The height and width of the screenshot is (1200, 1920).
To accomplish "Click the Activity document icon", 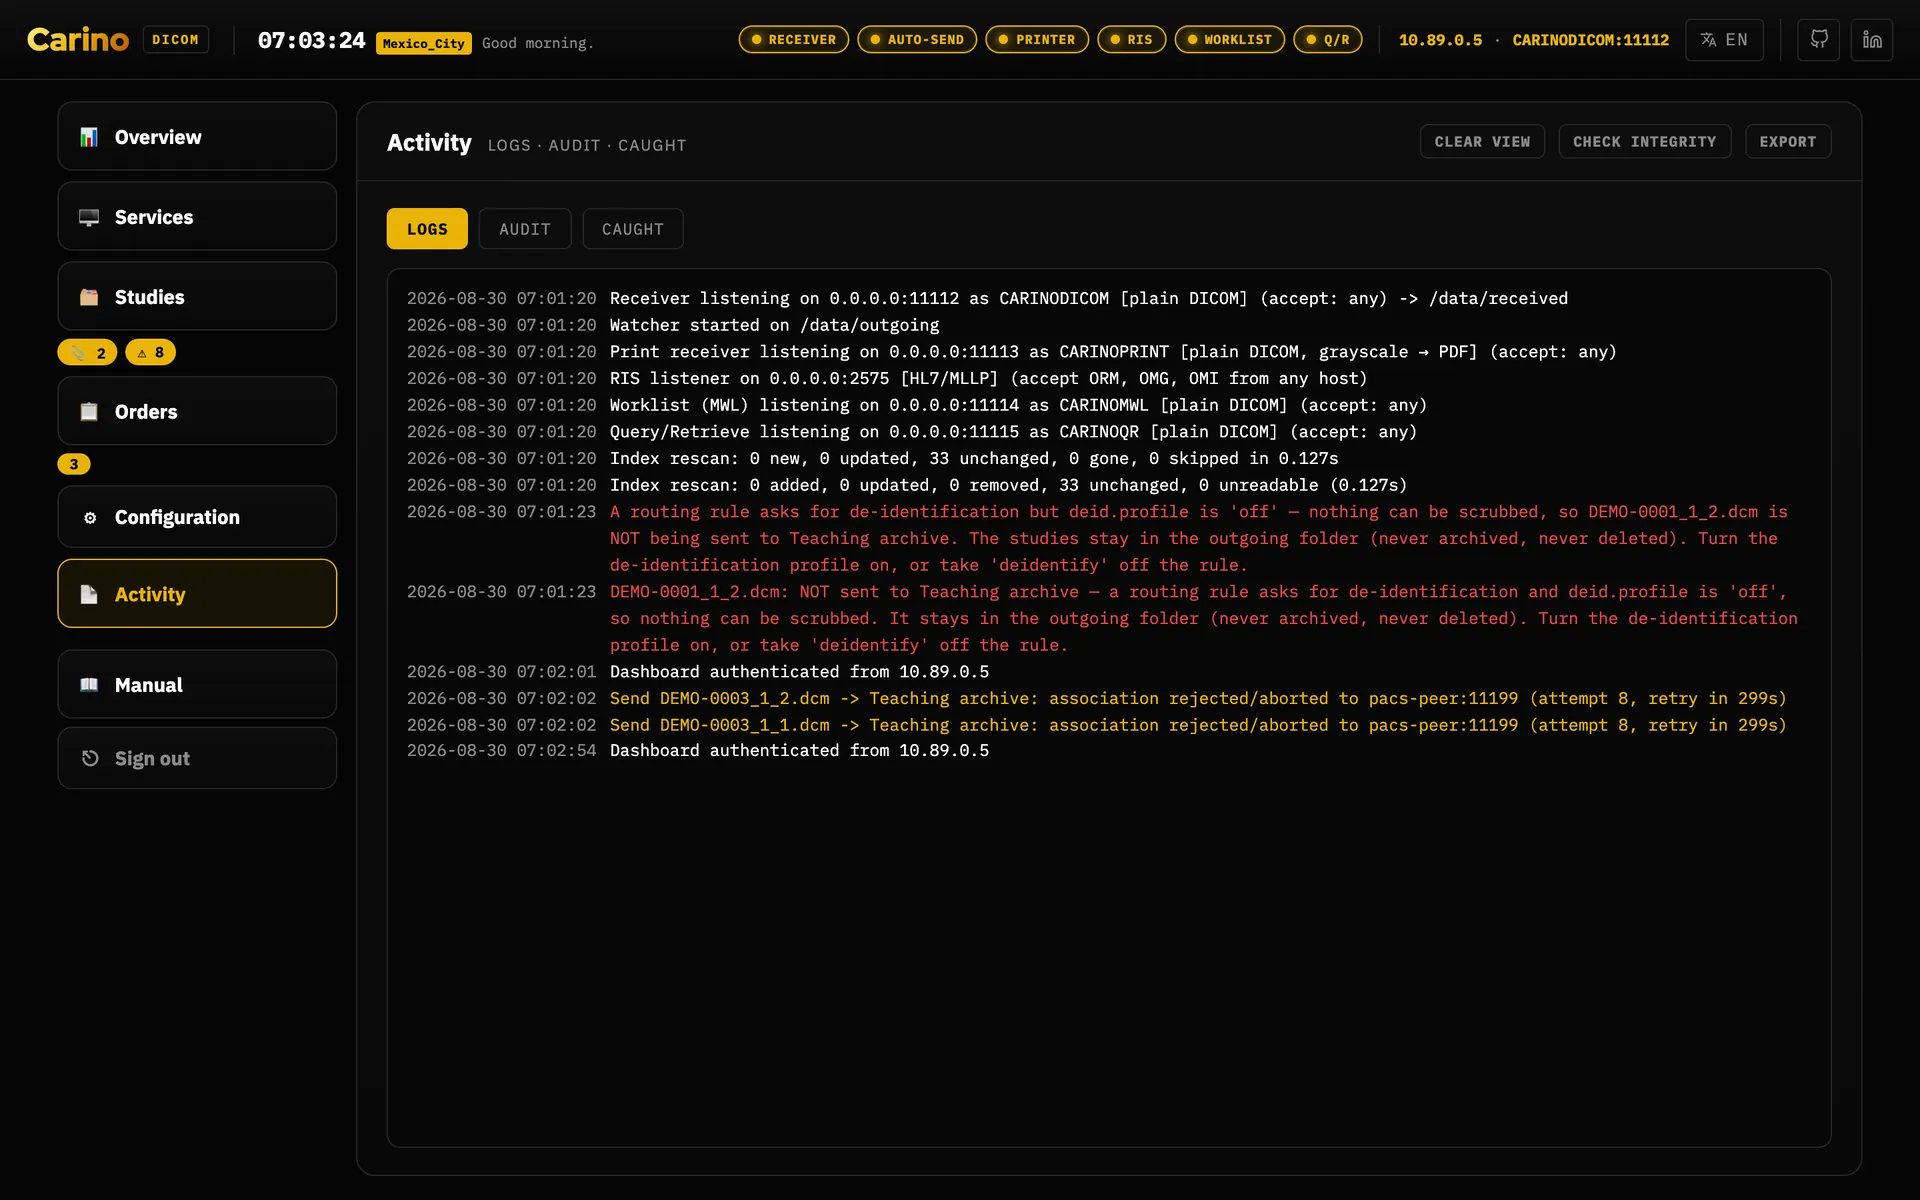I will point(89,594).
